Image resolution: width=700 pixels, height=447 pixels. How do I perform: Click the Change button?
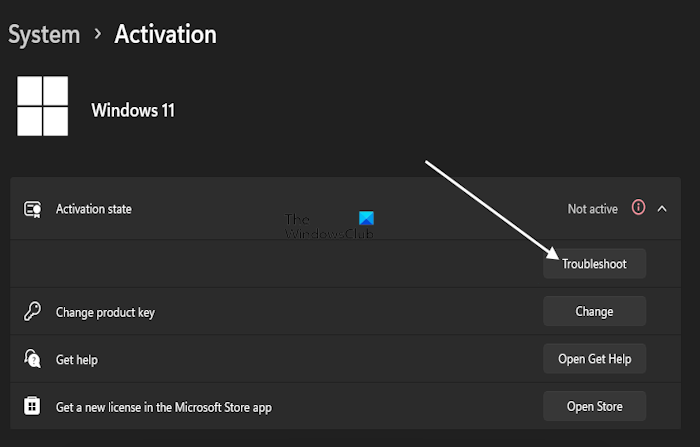594,312
